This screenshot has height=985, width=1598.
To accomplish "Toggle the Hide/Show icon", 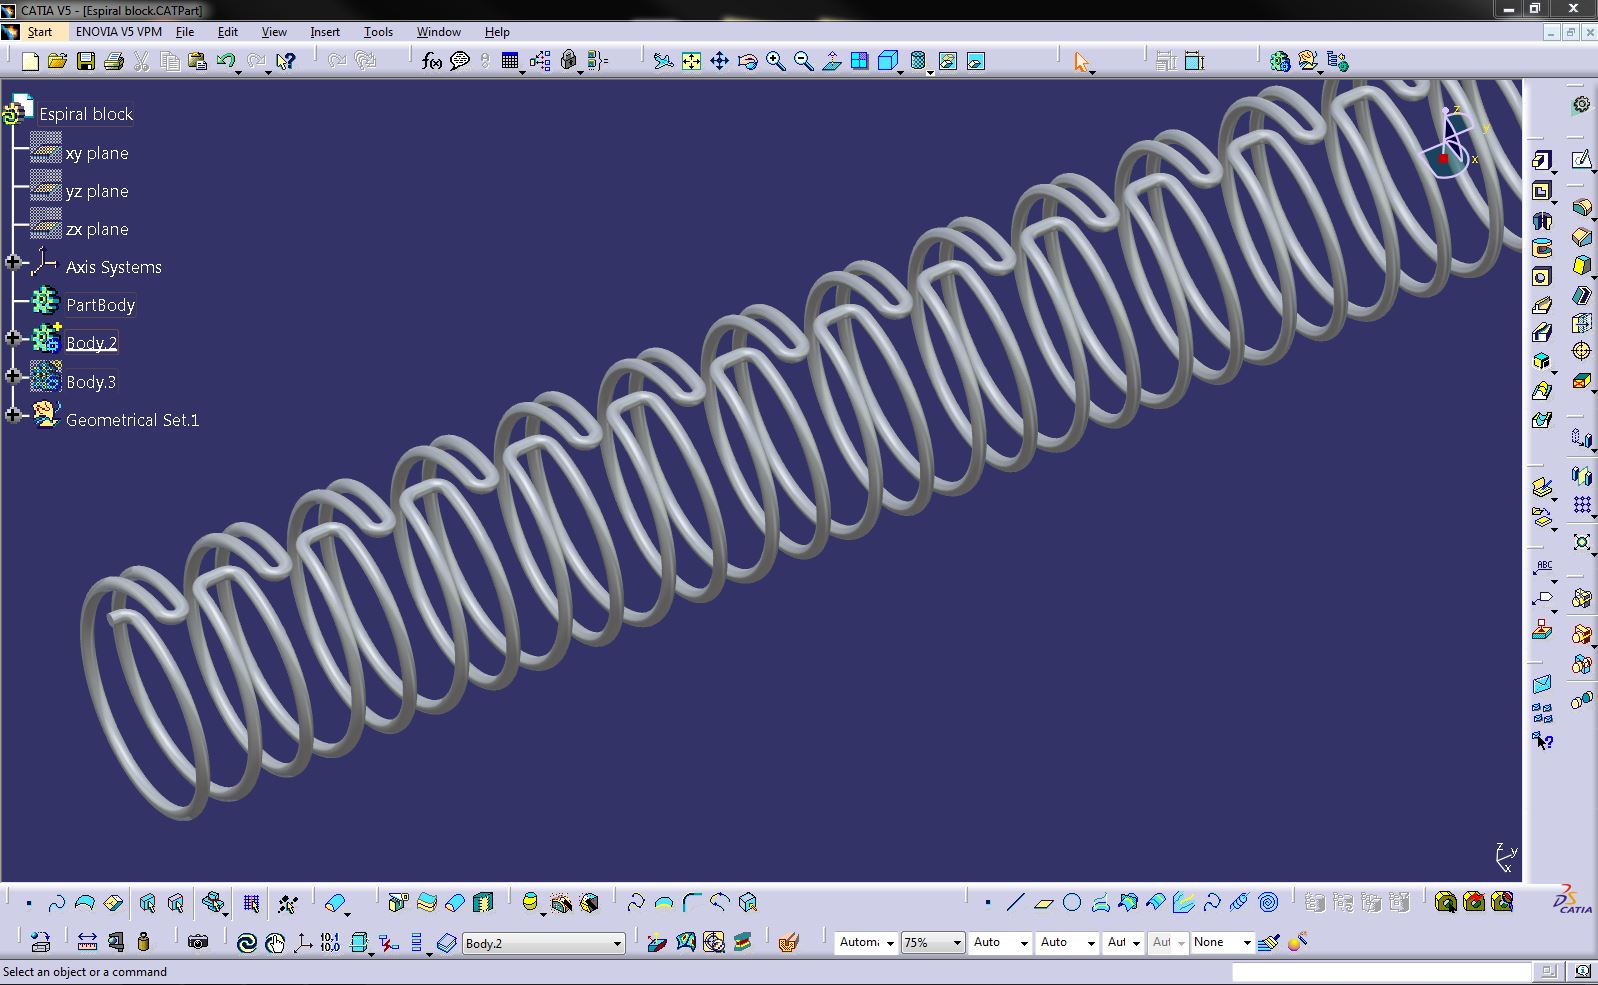I will pyautogui.click(x=947, y=62).
